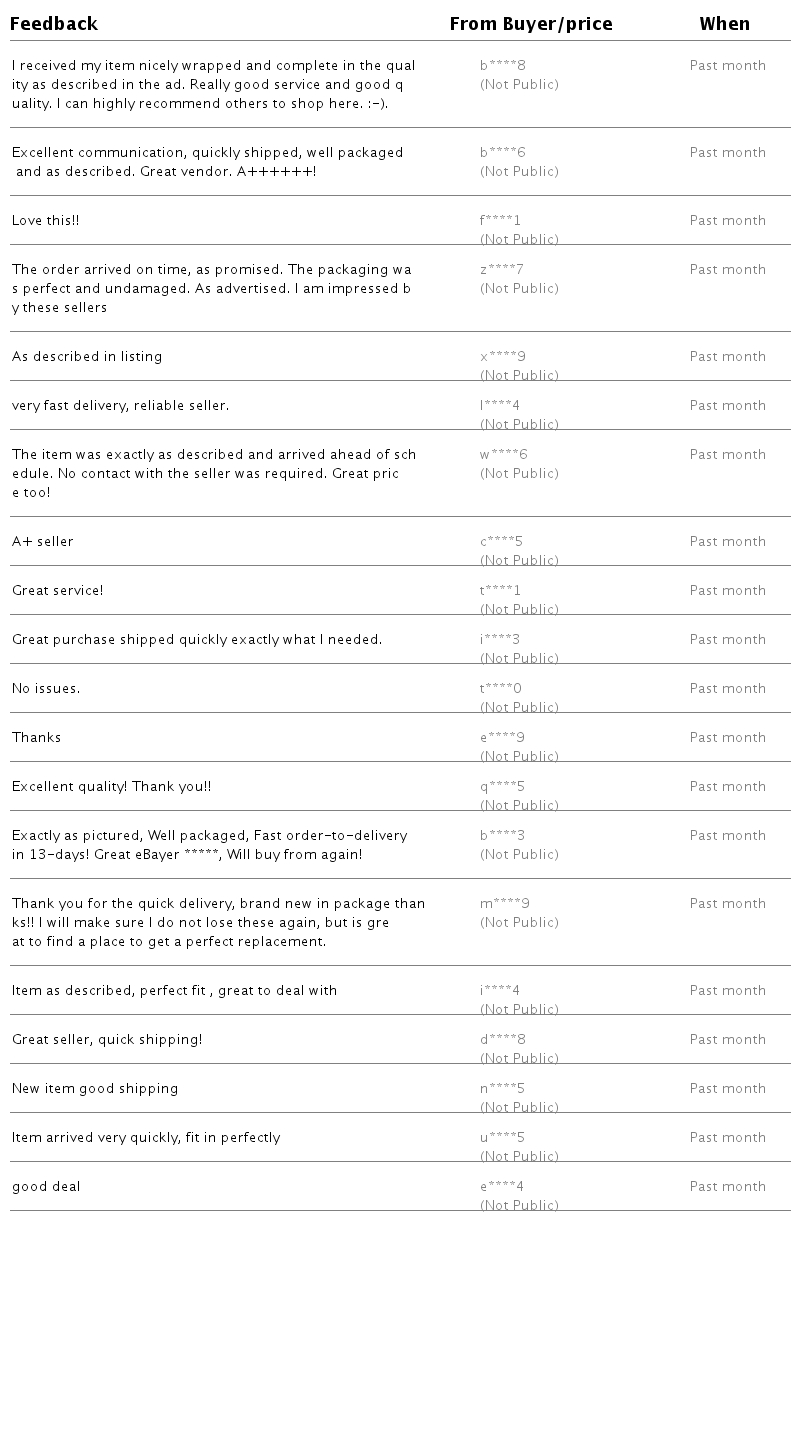
Task: Click the 'No issues.' feedback comment
Action: tap(46, 689)
